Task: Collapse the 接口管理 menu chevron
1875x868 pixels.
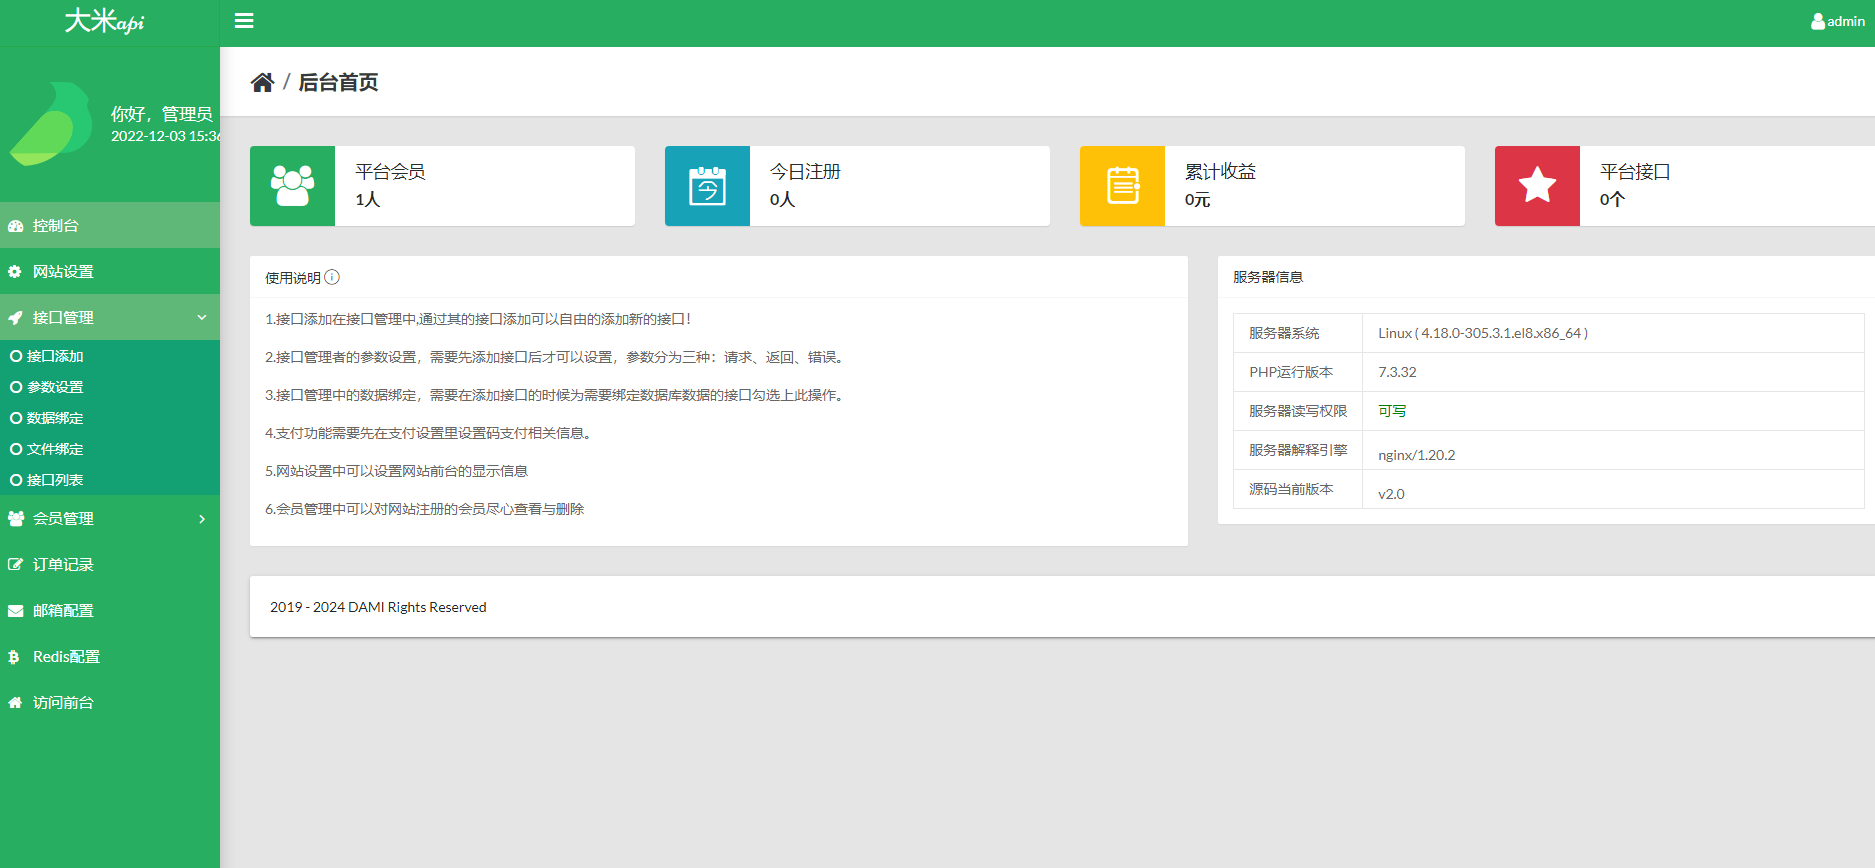Action: click(x=202, y=318)
